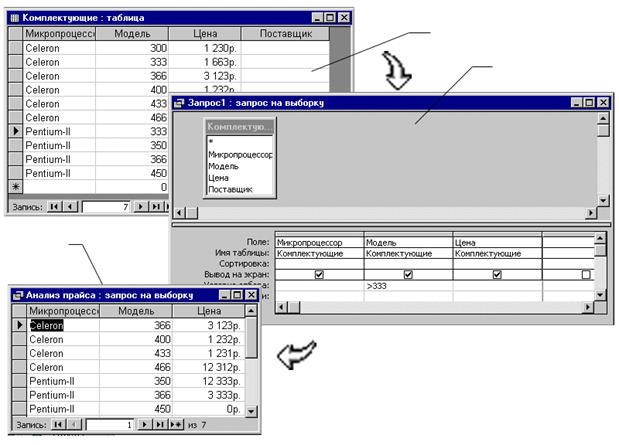619x445 pixels.
Task: Toggle show checkbox for Модель column
Action: 408,273
